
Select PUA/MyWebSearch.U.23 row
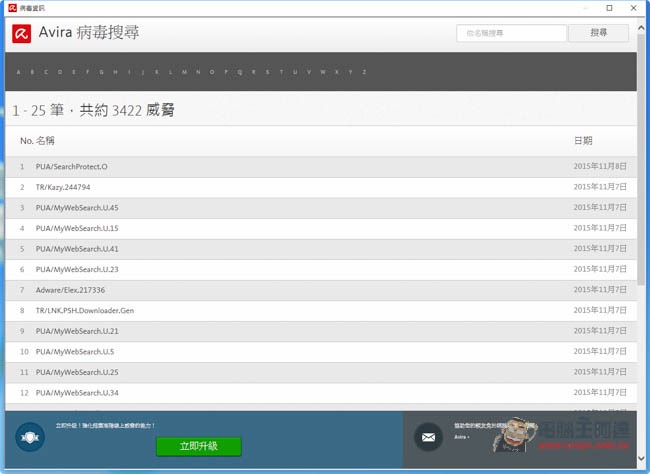[x=321, y=270]
